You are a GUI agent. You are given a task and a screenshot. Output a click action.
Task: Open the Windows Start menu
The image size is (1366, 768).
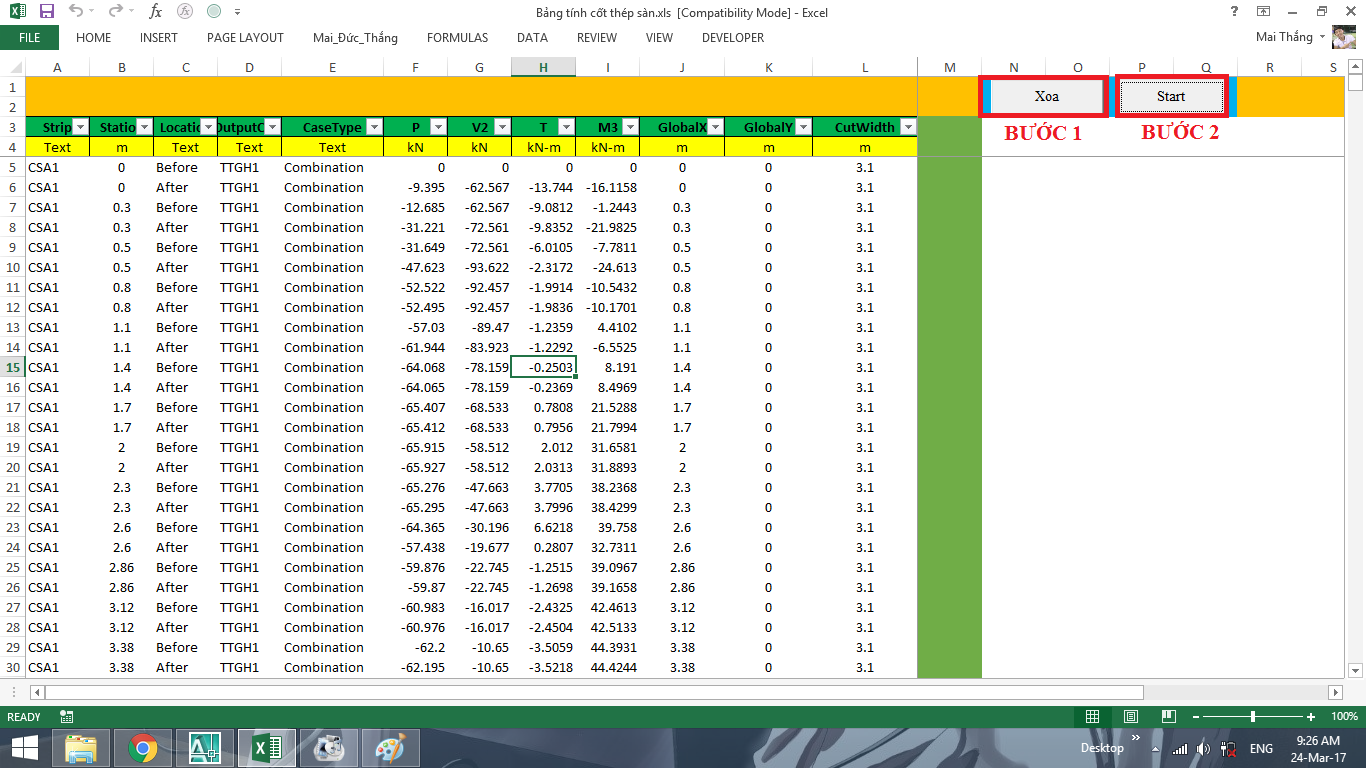coord(24,747)
